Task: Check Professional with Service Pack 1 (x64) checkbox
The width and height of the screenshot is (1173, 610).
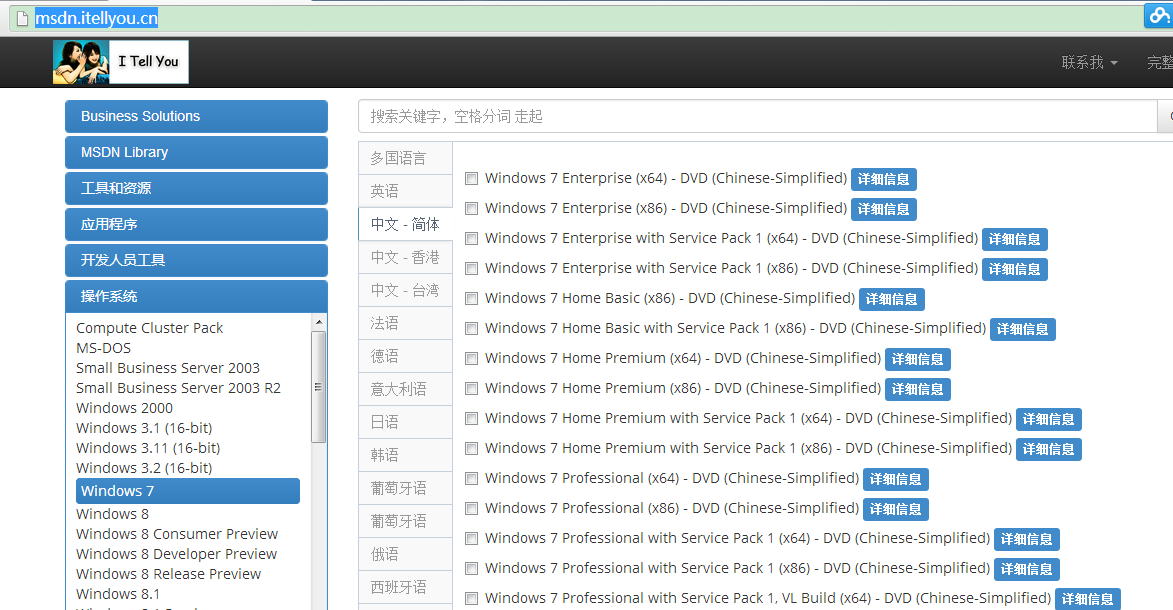Action: coord(471,538)
